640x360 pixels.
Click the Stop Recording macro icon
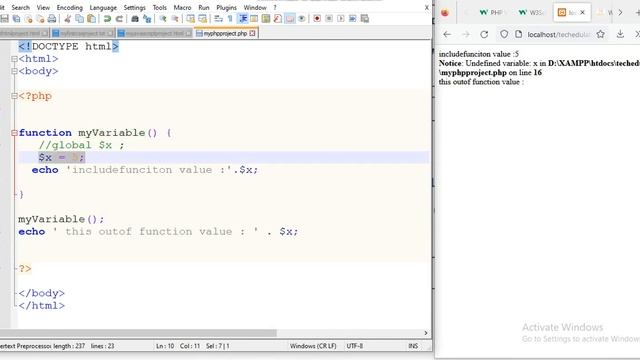[x=329, y=19]
